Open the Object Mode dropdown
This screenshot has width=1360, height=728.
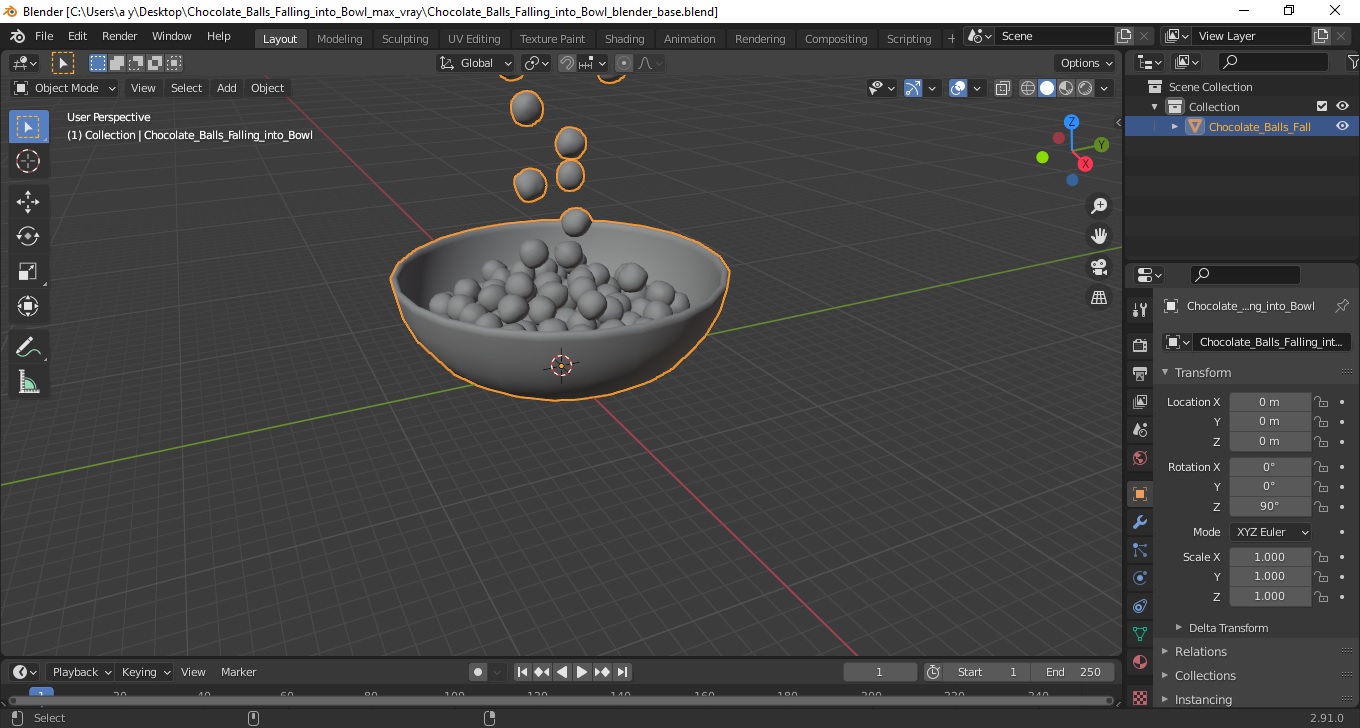(65, 88)
